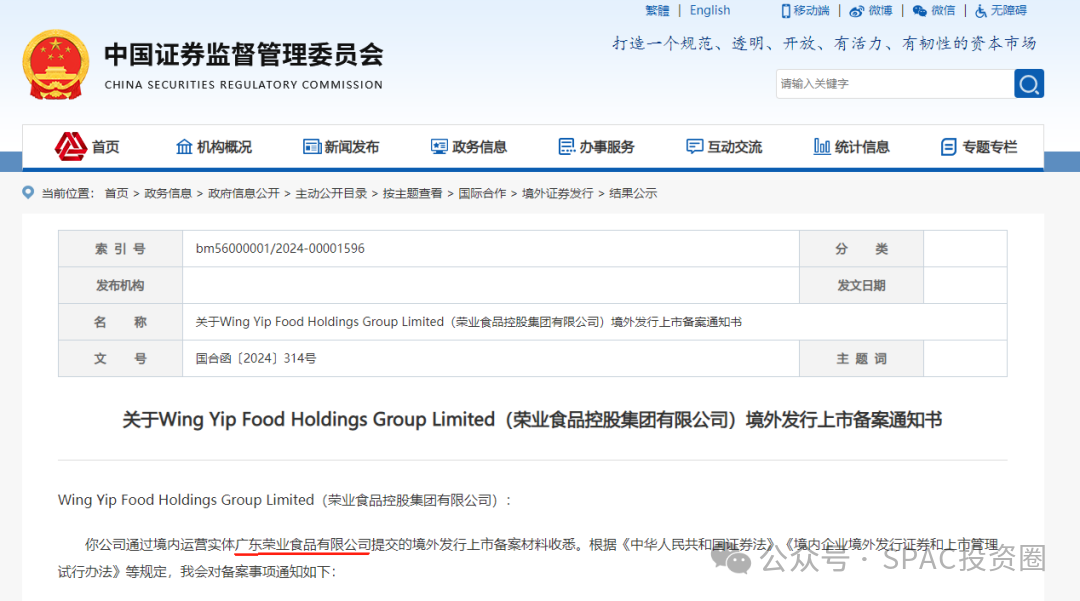
Task: Open the 首页 navigation menu item
Action: click(105, 147)
